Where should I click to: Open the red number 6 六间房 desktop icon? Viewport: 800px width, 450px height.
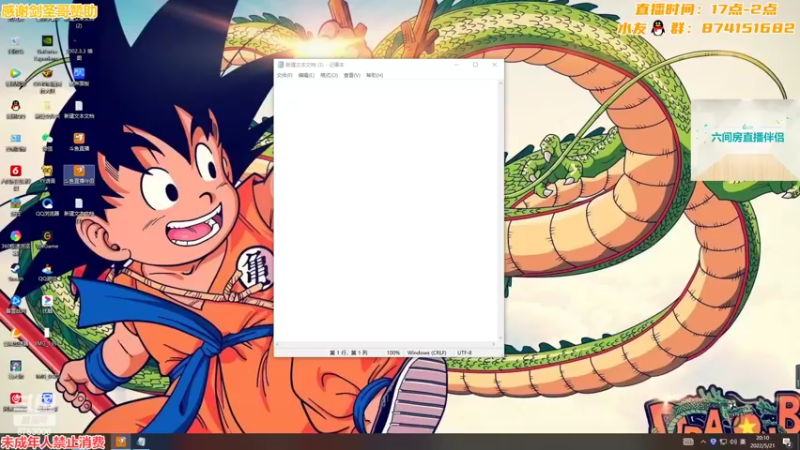(15, 177)
